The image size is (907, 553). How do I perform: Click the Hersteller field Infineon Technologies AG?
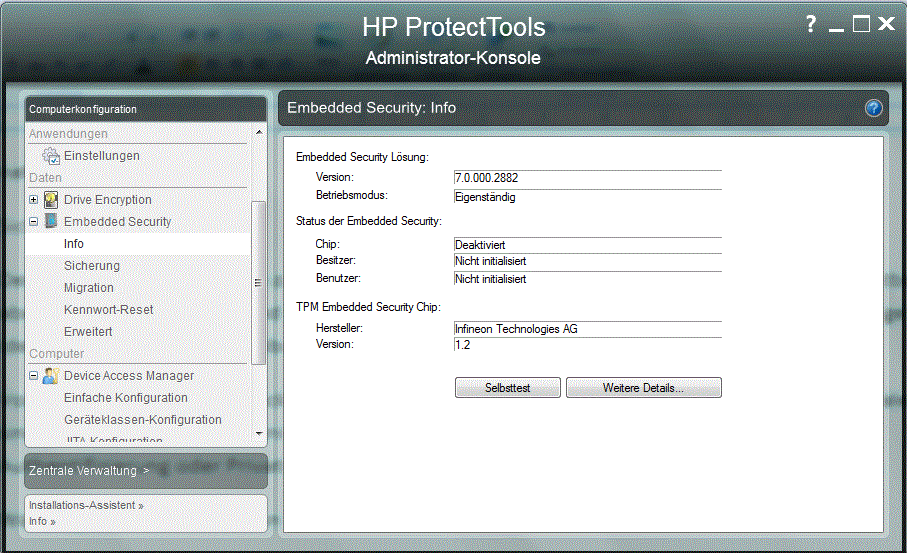[x=588, y=329]
